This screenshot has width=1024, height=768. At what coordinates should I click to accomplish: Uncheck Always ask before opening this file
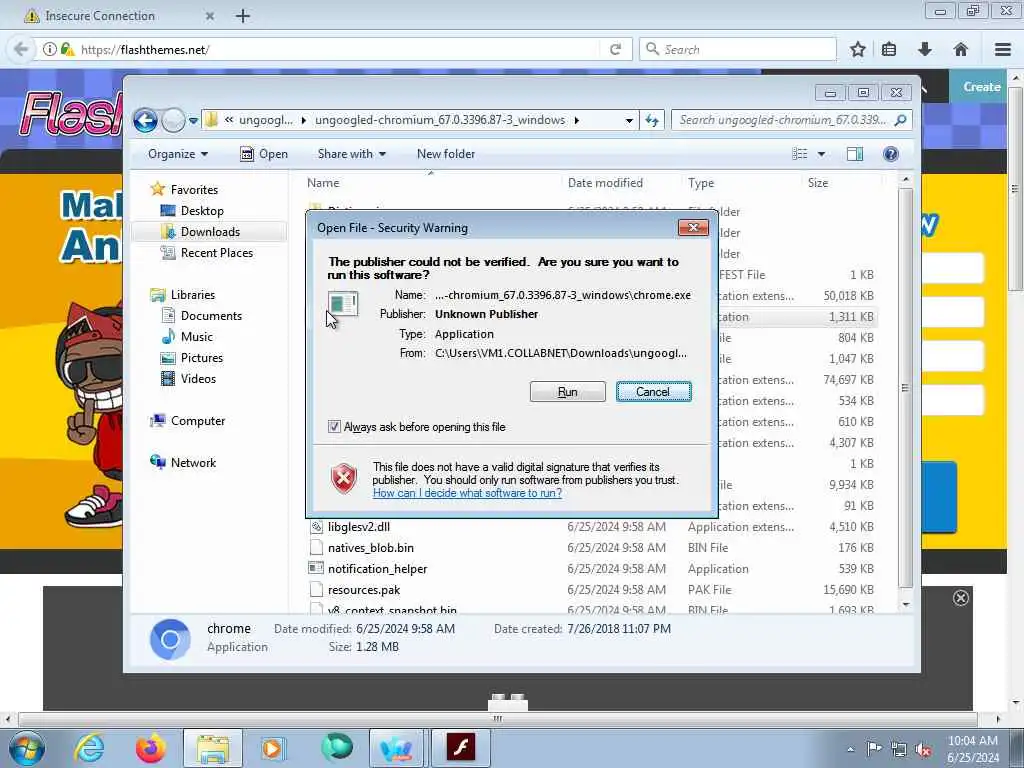tap(334, 426)
